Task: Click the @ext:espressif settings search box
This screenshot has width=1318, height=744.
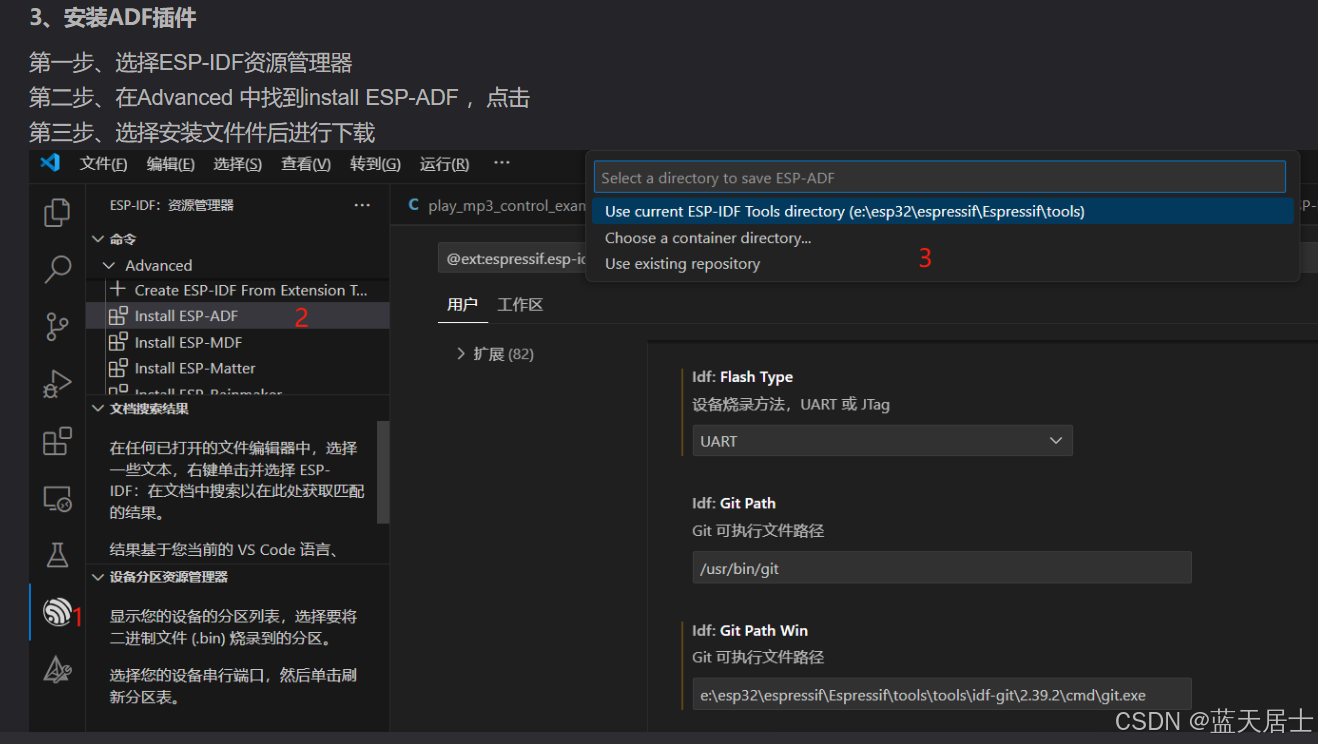Action: pyautogui.click(x=514, y=258)
